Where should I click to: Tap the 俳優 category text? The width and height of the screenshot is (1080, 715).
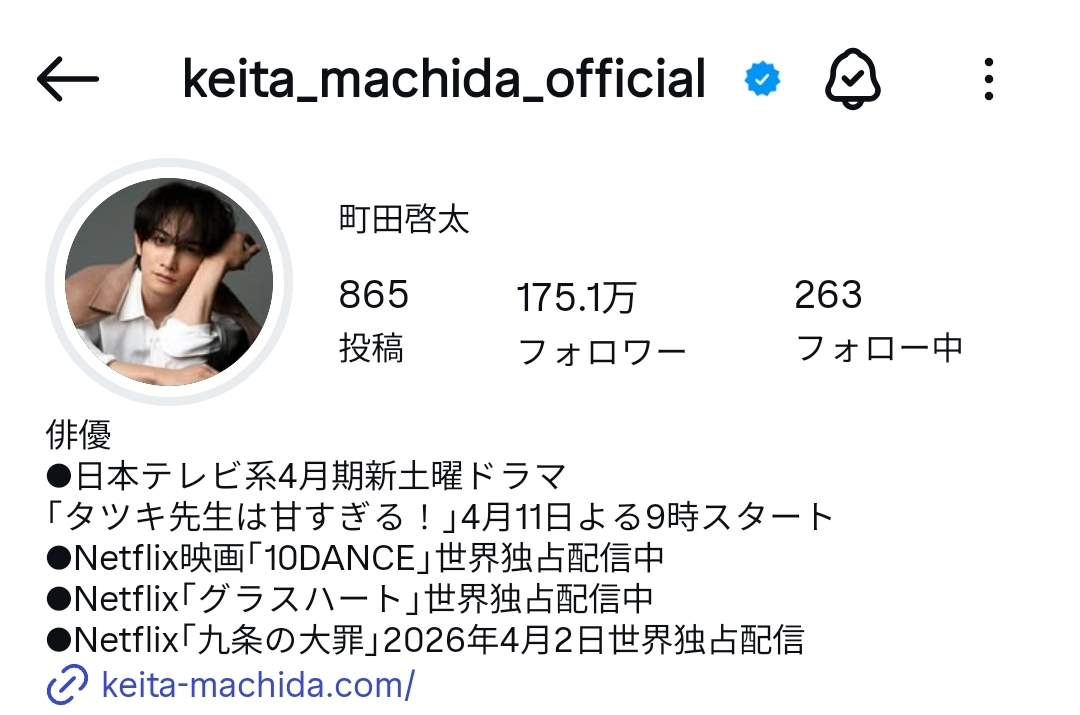point(79,435)
